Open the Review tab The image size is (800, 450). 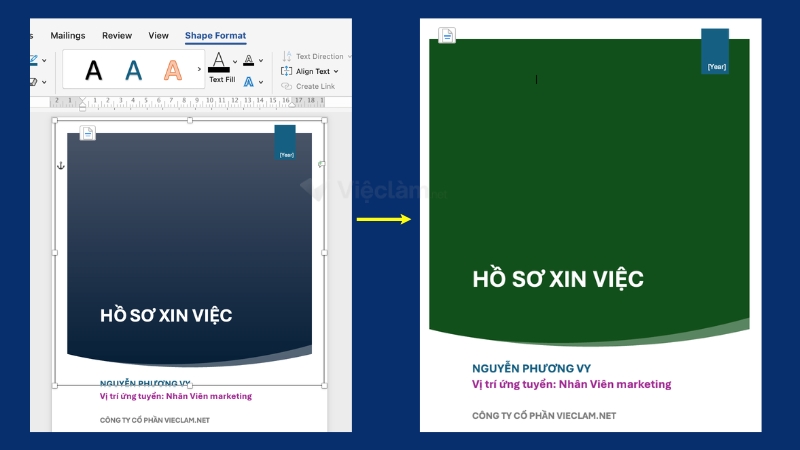point(117,36)
